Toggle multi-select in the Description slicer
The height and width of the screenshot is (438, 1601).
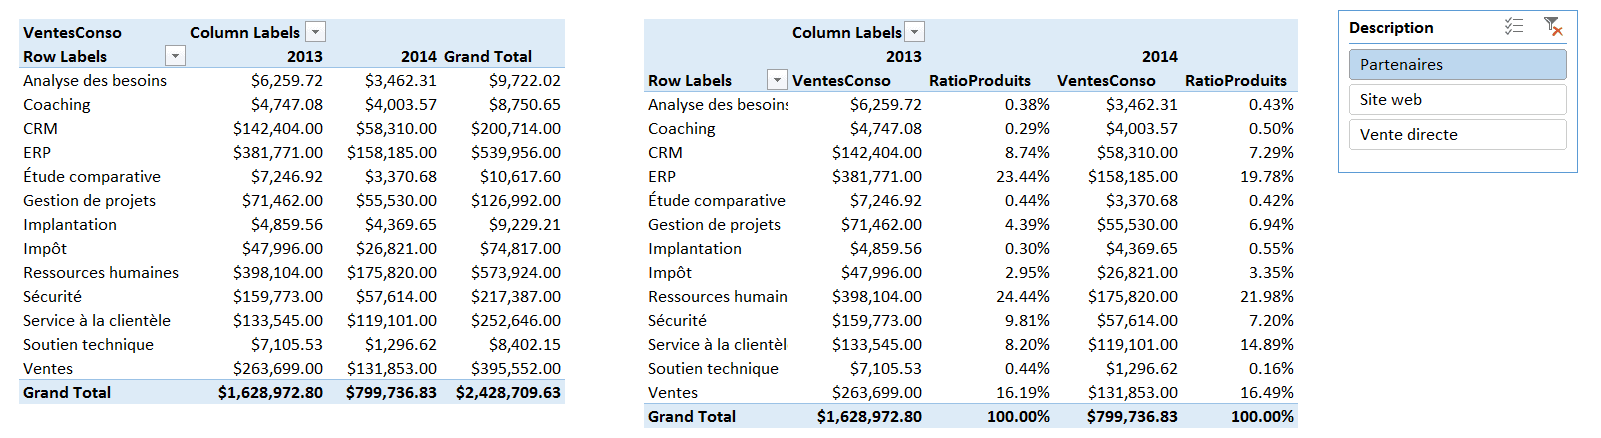pyautogui.click(x=1514, y=27)
